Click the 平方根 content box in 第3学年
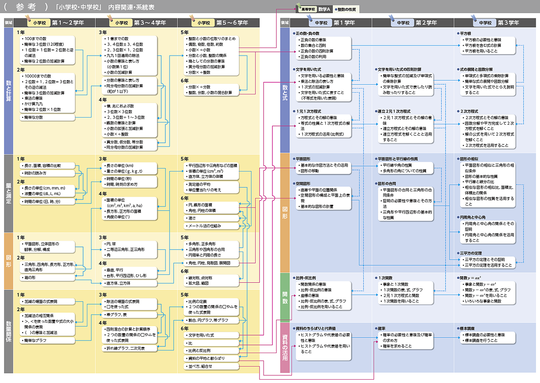 click(x=488, y=45)
